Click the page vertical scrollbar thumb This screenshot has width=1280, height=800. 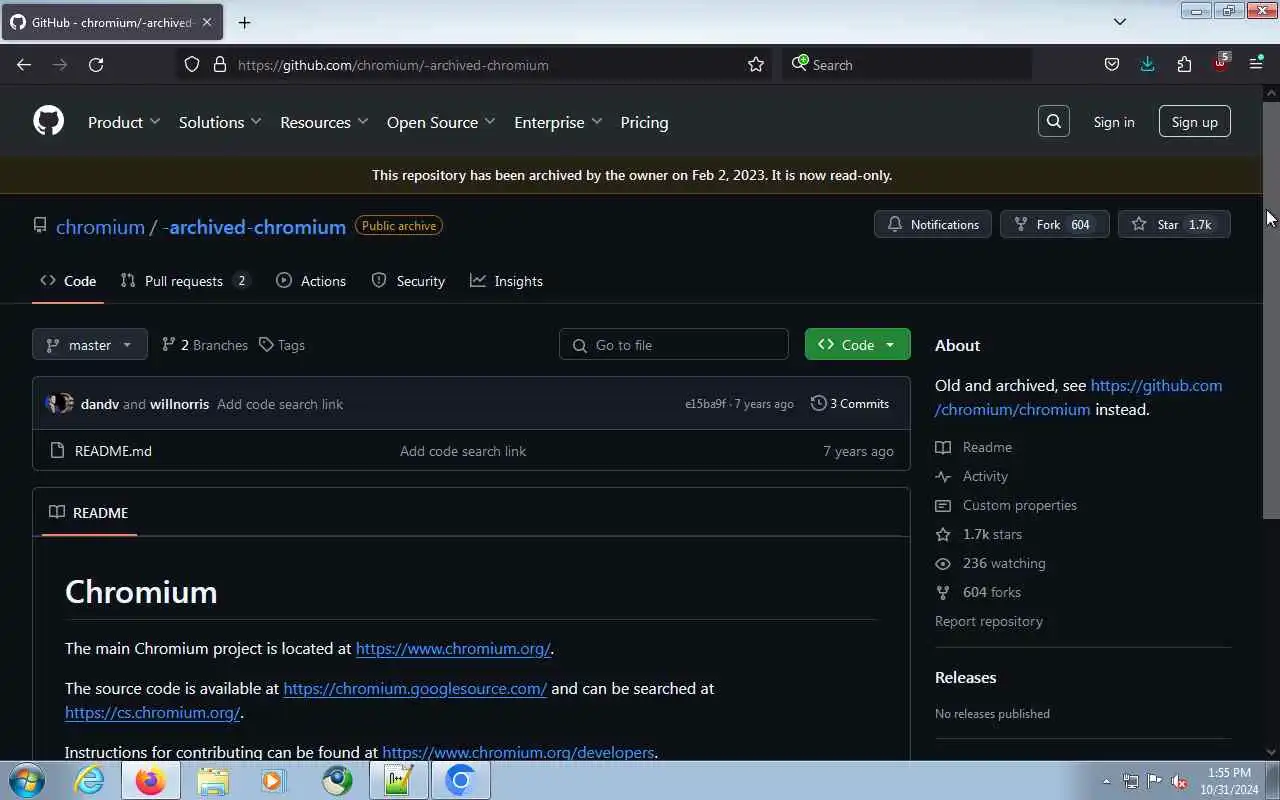(1271, 310)
